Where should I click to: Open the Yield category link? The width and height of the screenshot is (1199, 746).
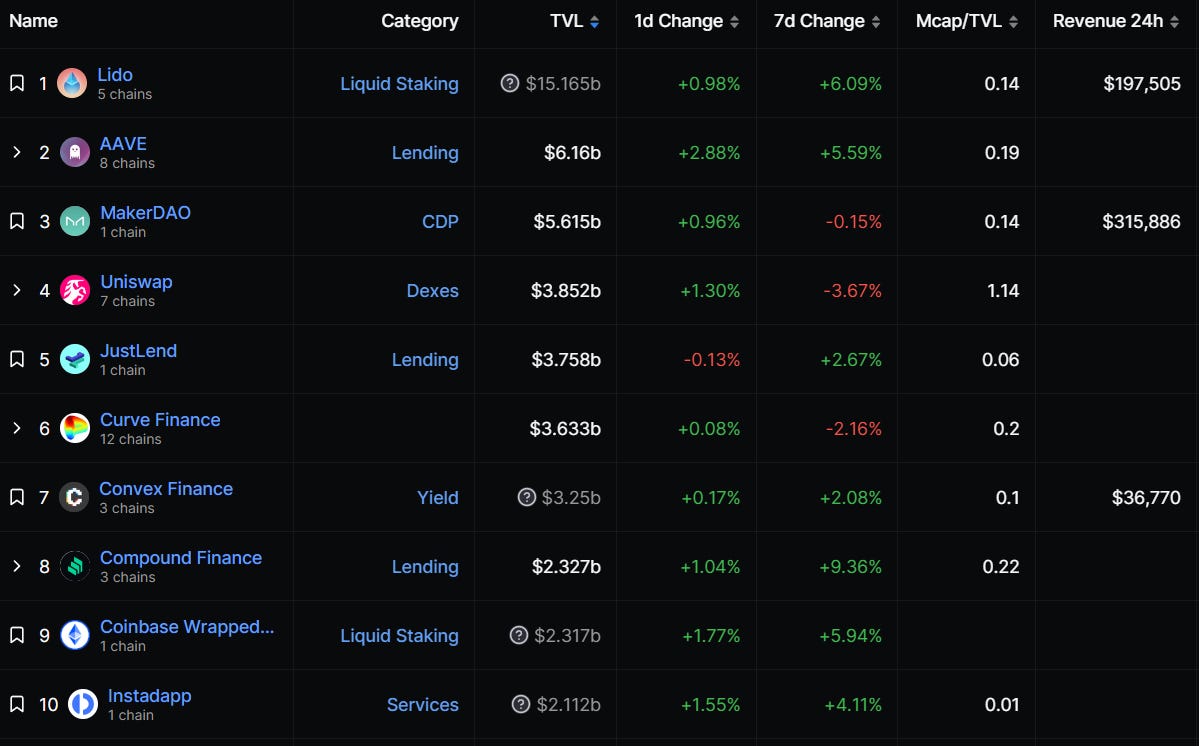coord(438,498)
